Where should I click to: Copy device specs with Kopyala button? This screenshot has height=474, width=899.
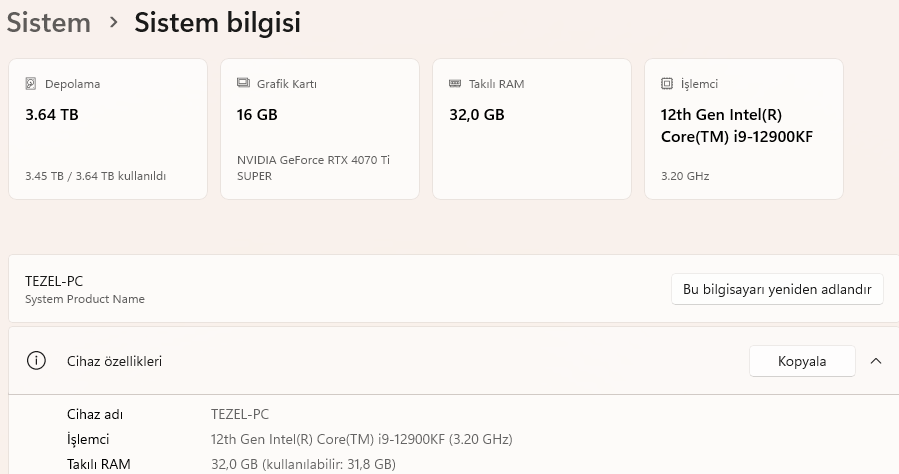pos(802,361)
